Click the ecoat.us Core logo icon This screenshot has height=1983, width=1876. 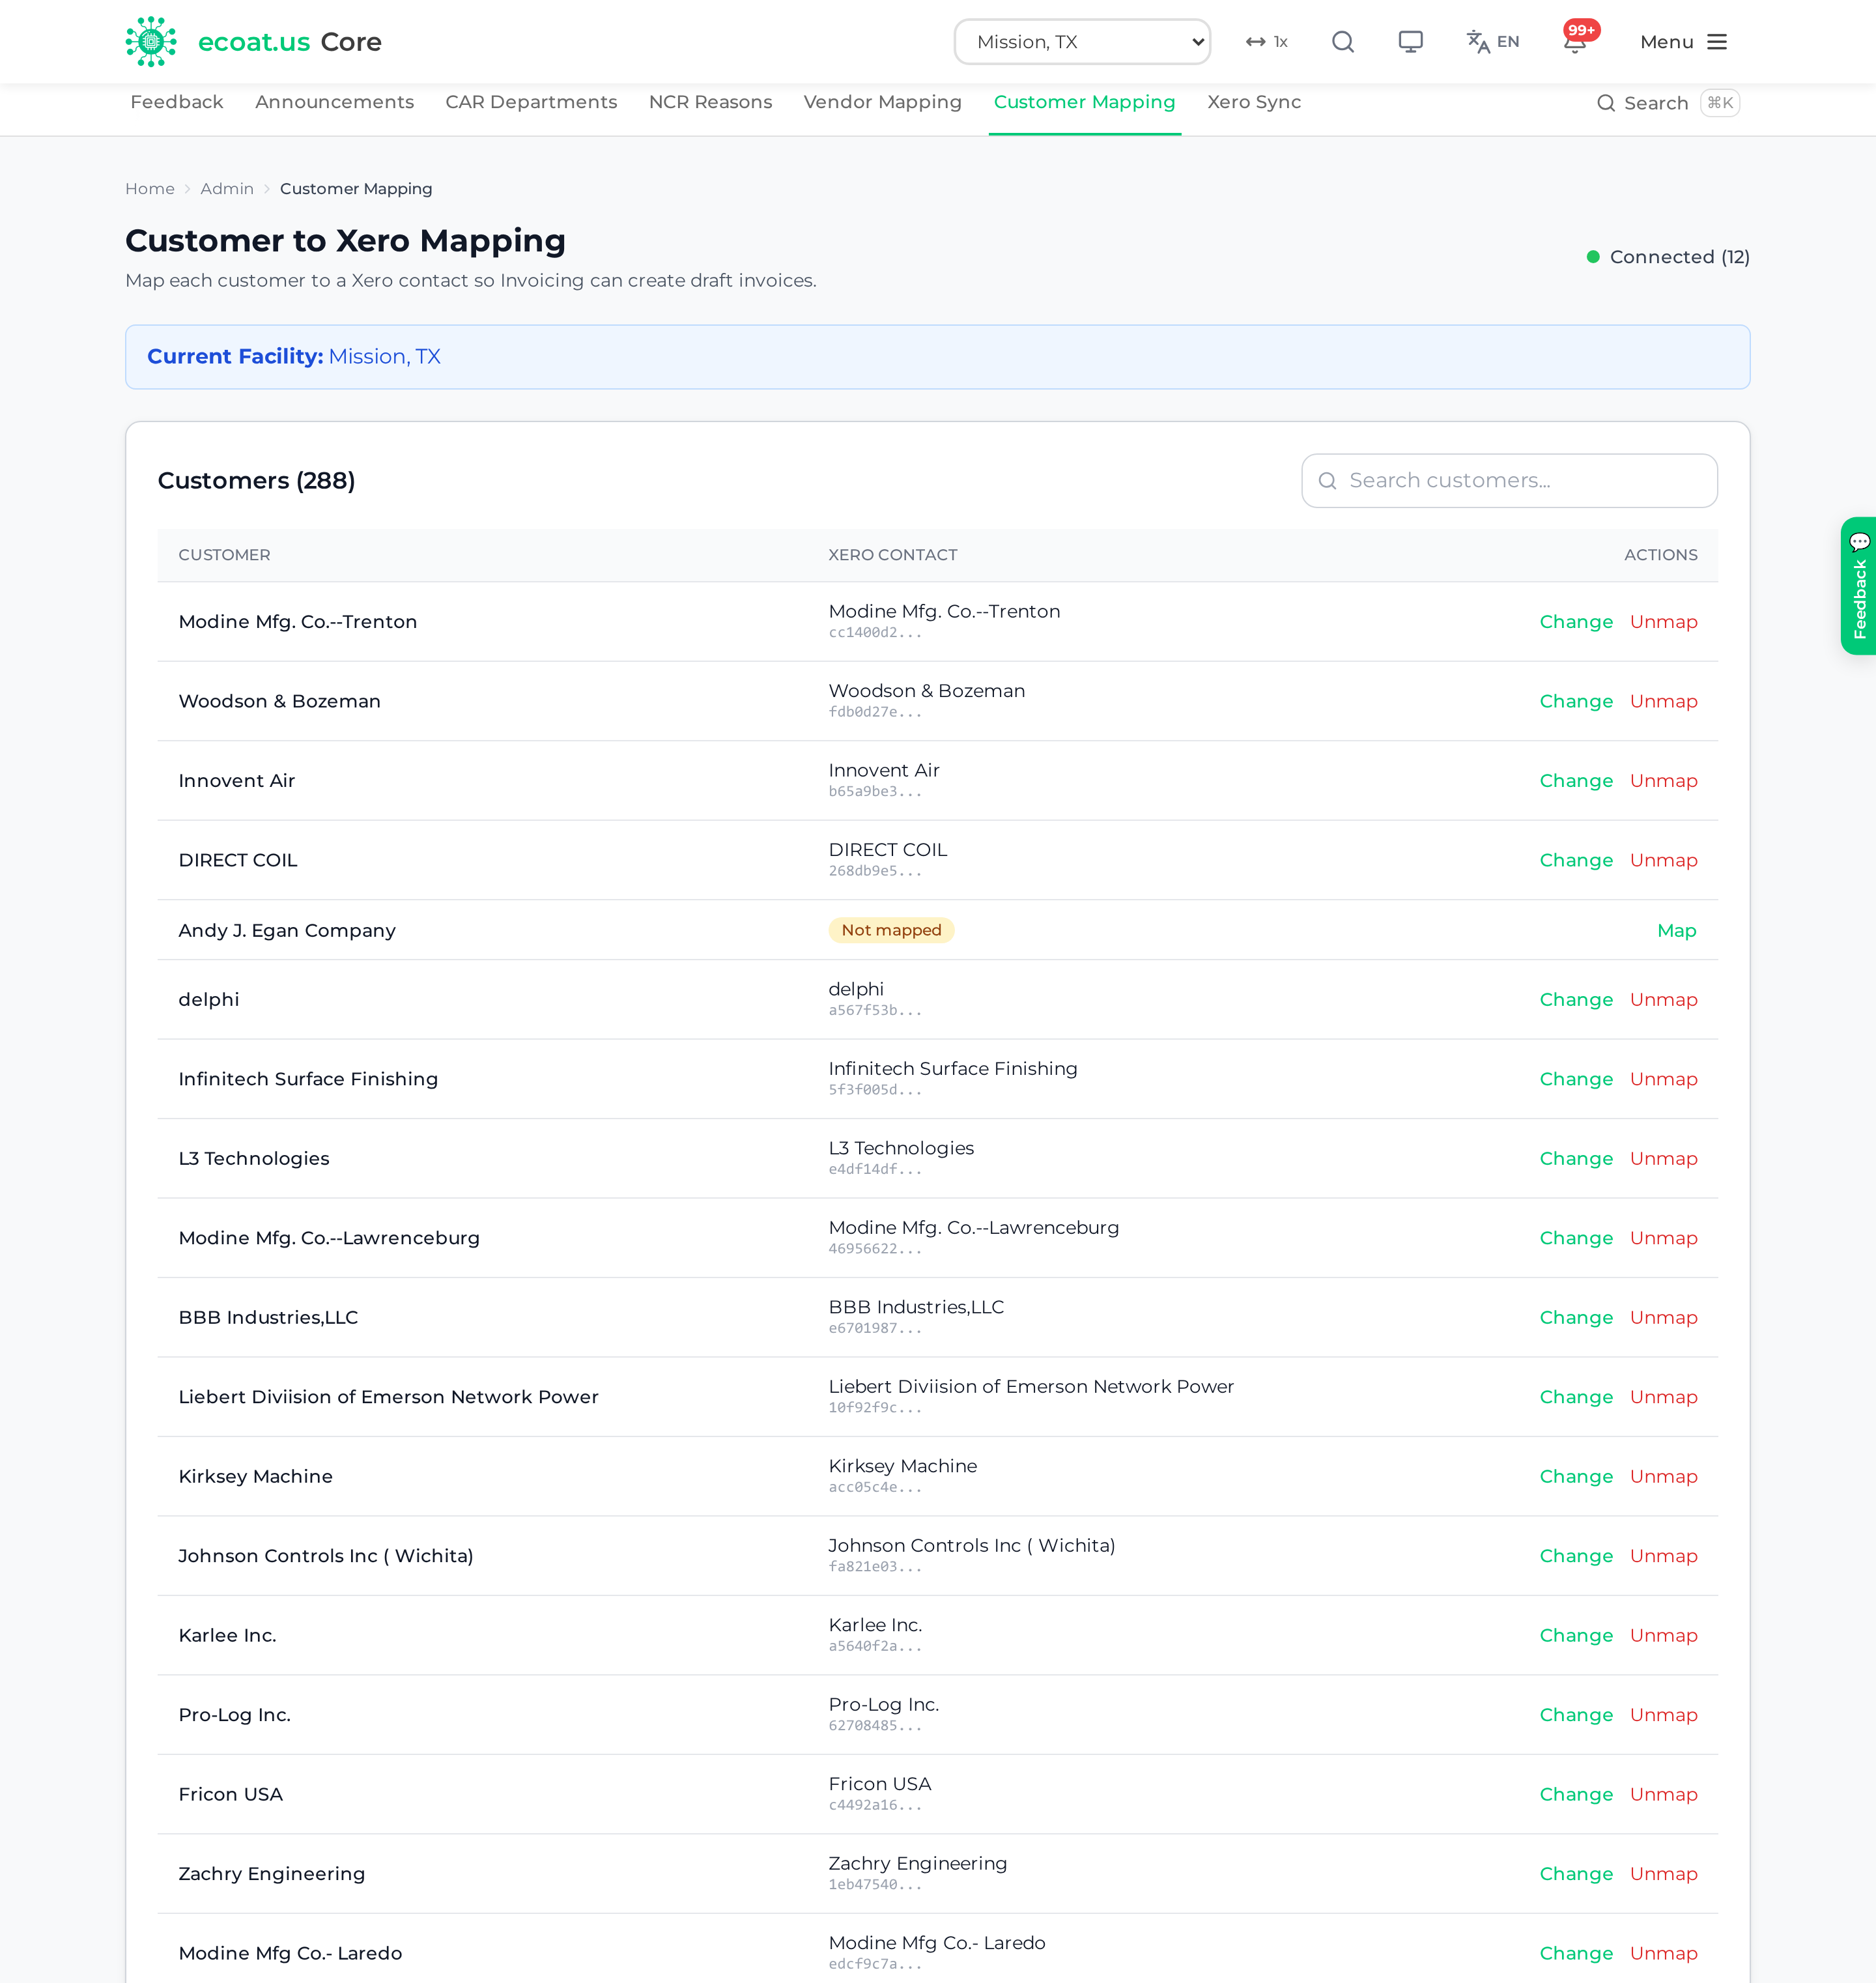pyautogui.click(x=151, y=42)
